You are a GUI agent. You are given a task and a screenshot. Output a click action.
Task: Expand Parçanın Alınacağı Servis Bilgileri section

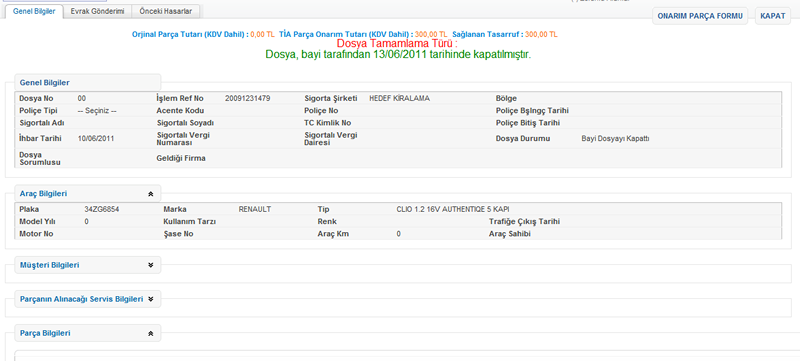(151, 299)
